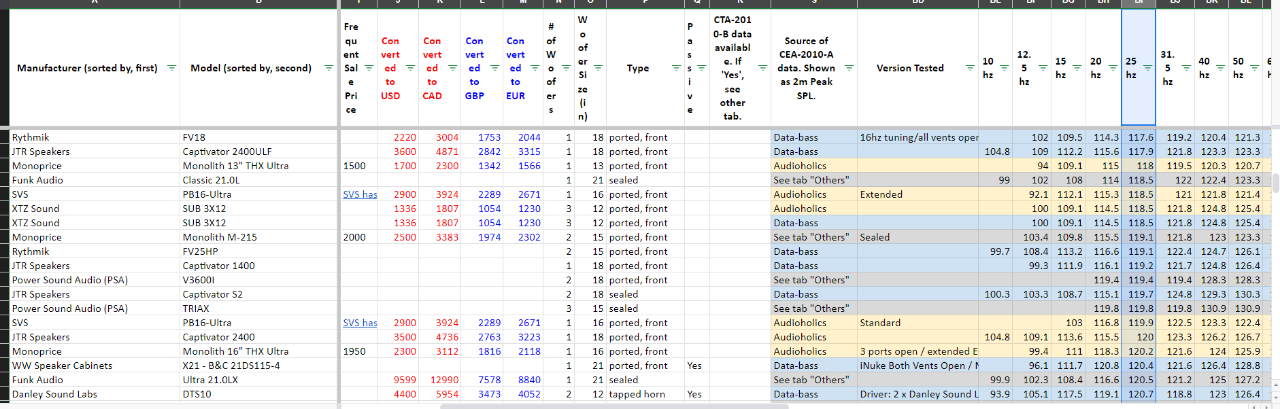Expand the 40 hz column filter dropdown
Screen dimensions: 1280x409
click(1220, 68)
